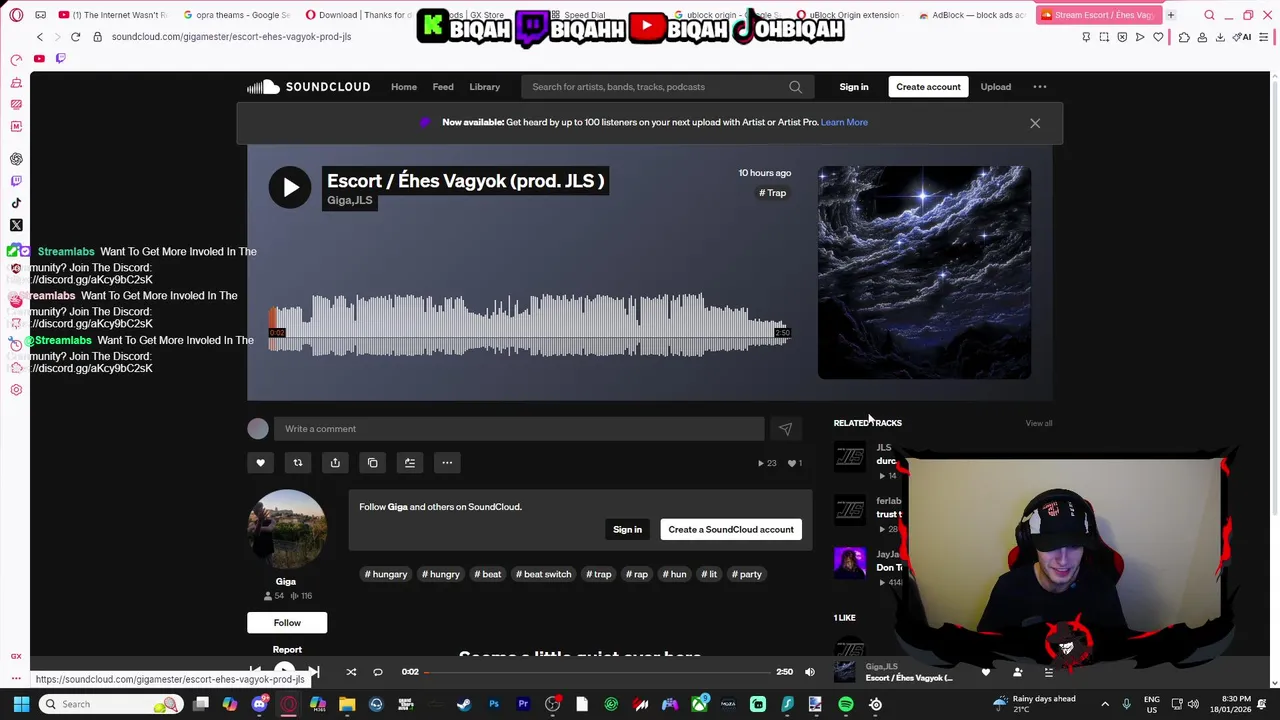
Task: Follow artist icon in bottom player
Action: point(1017,672)
